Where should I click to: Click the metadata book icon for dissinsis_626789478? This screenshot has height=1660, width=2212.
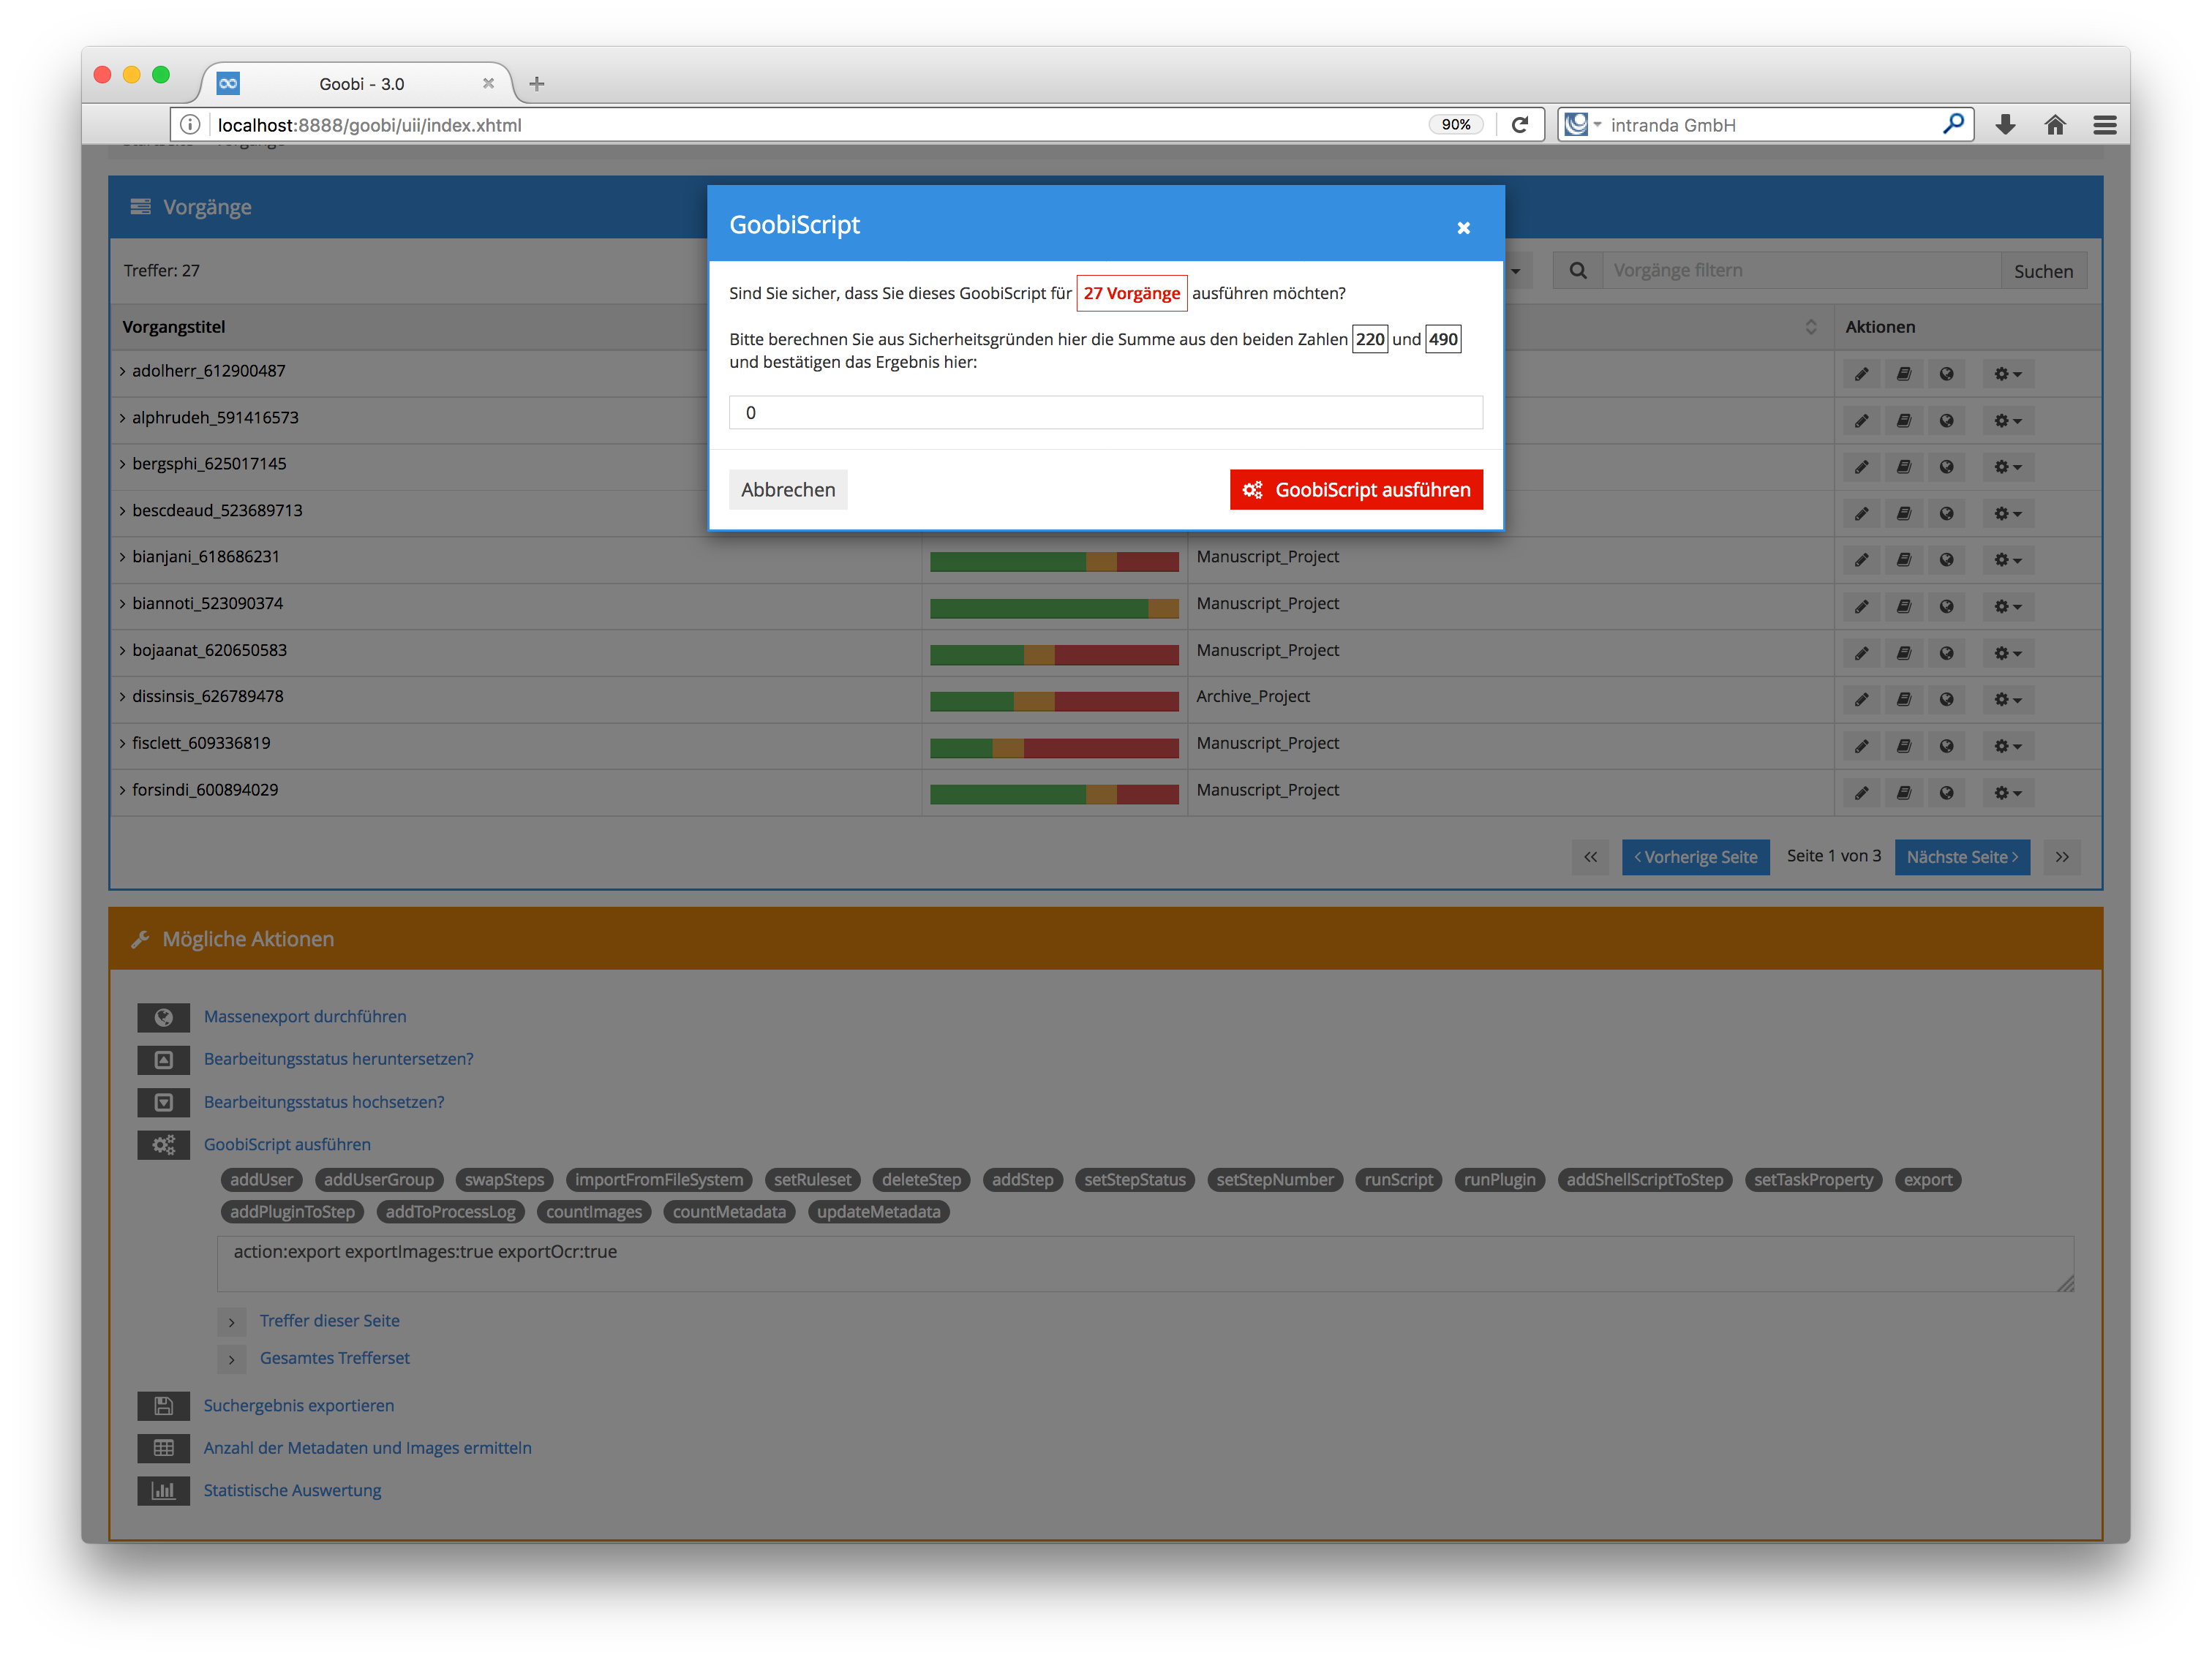point(1903,700)
